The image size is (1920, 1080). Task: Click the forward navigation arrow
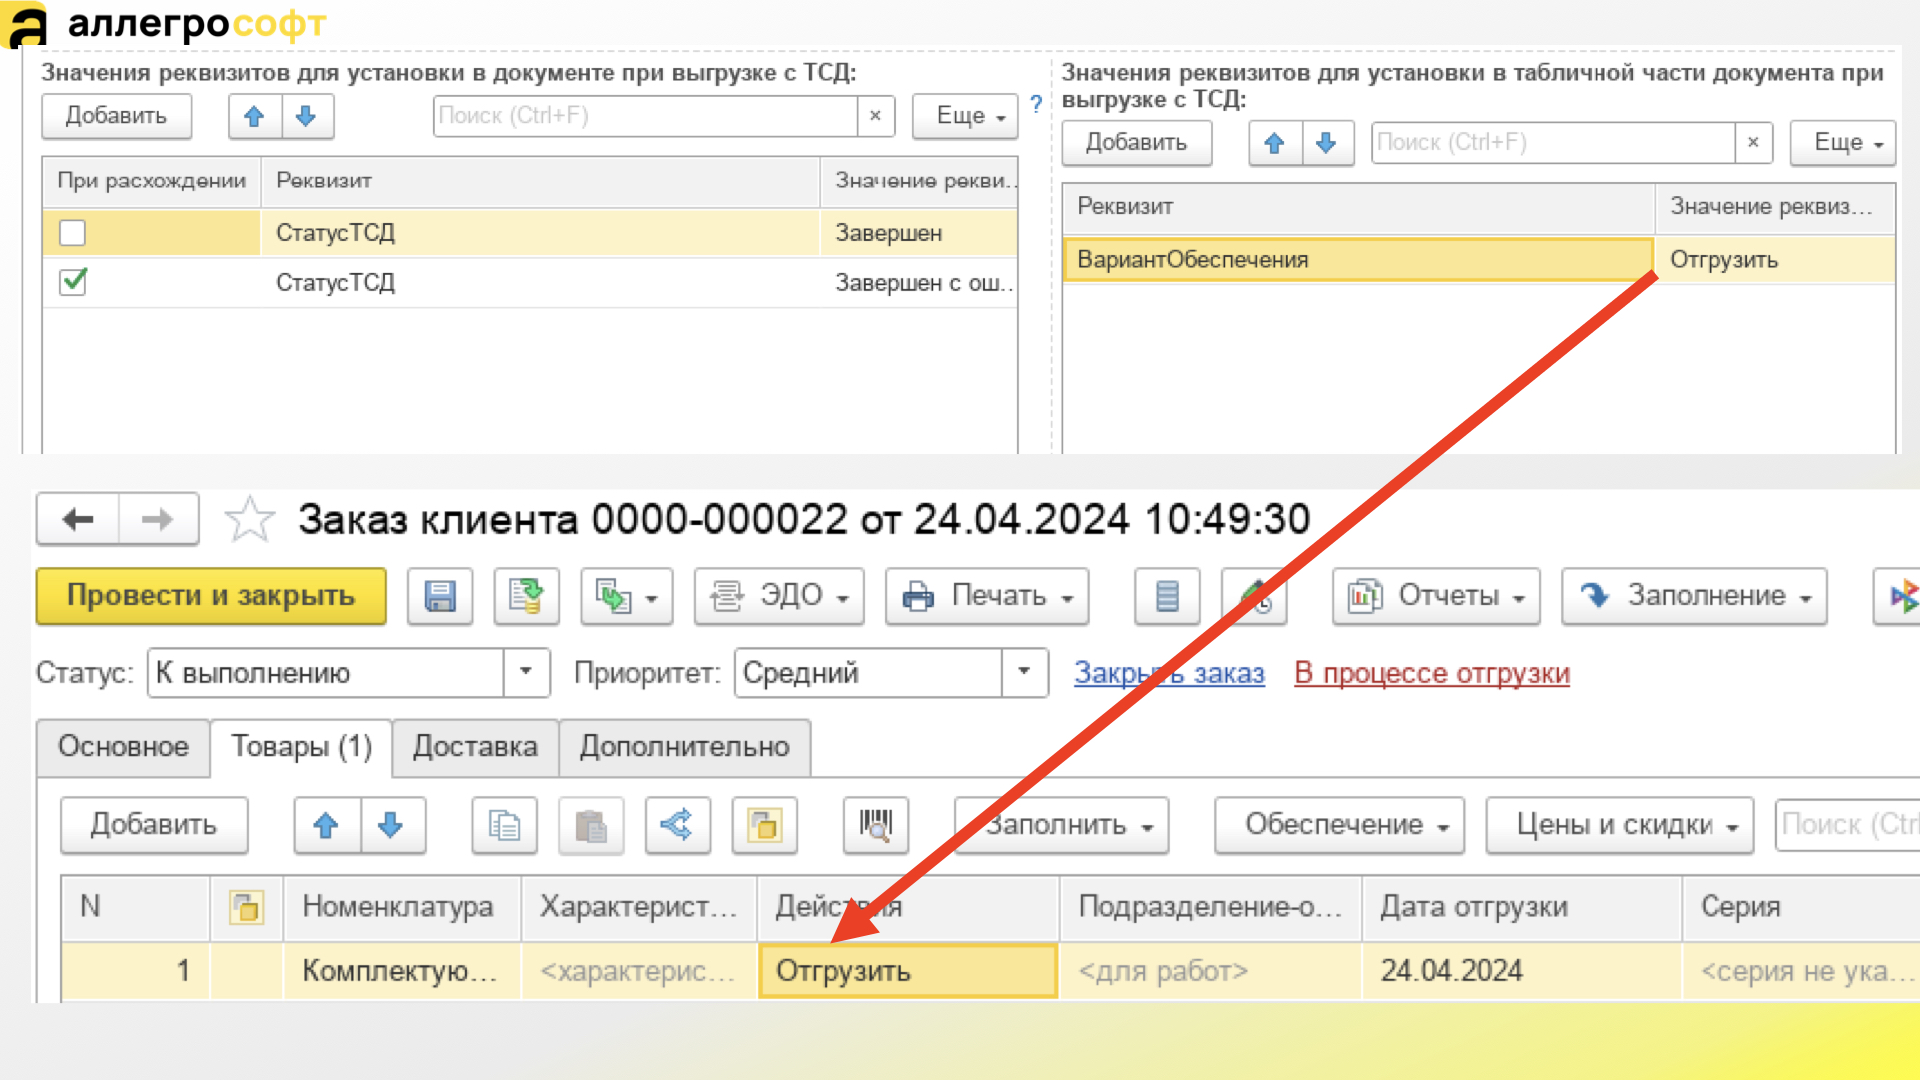point(158,519)
